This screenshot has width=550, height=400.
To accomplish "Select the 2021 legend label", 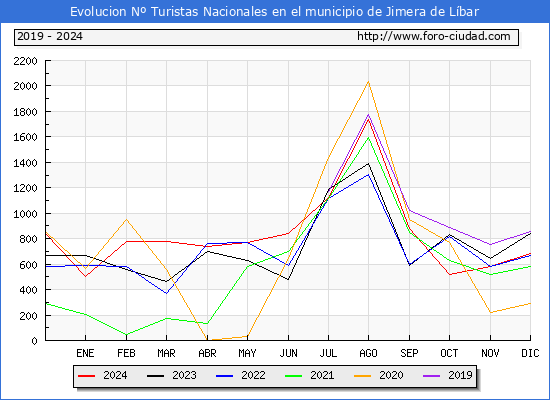I will pyautogui.click(x=322, y=375).
